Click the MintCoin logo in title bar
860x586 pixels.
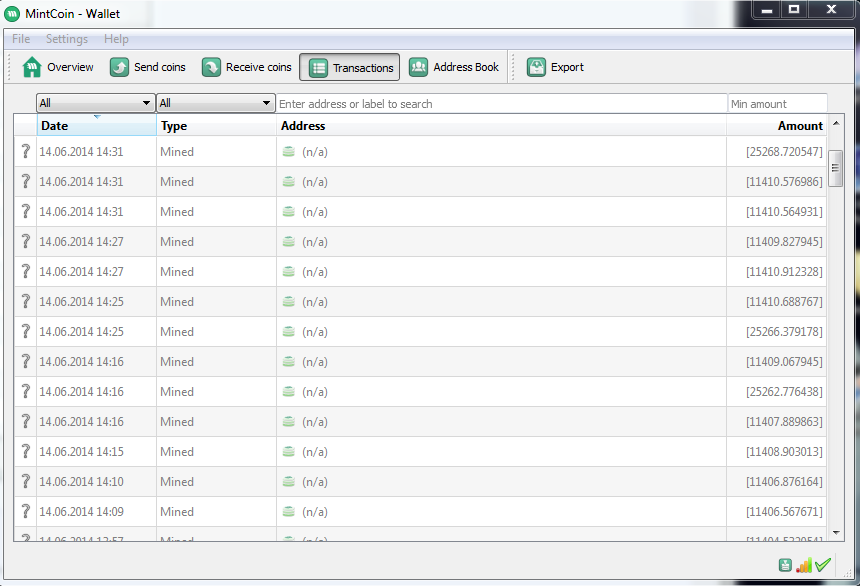pos(12,13)
